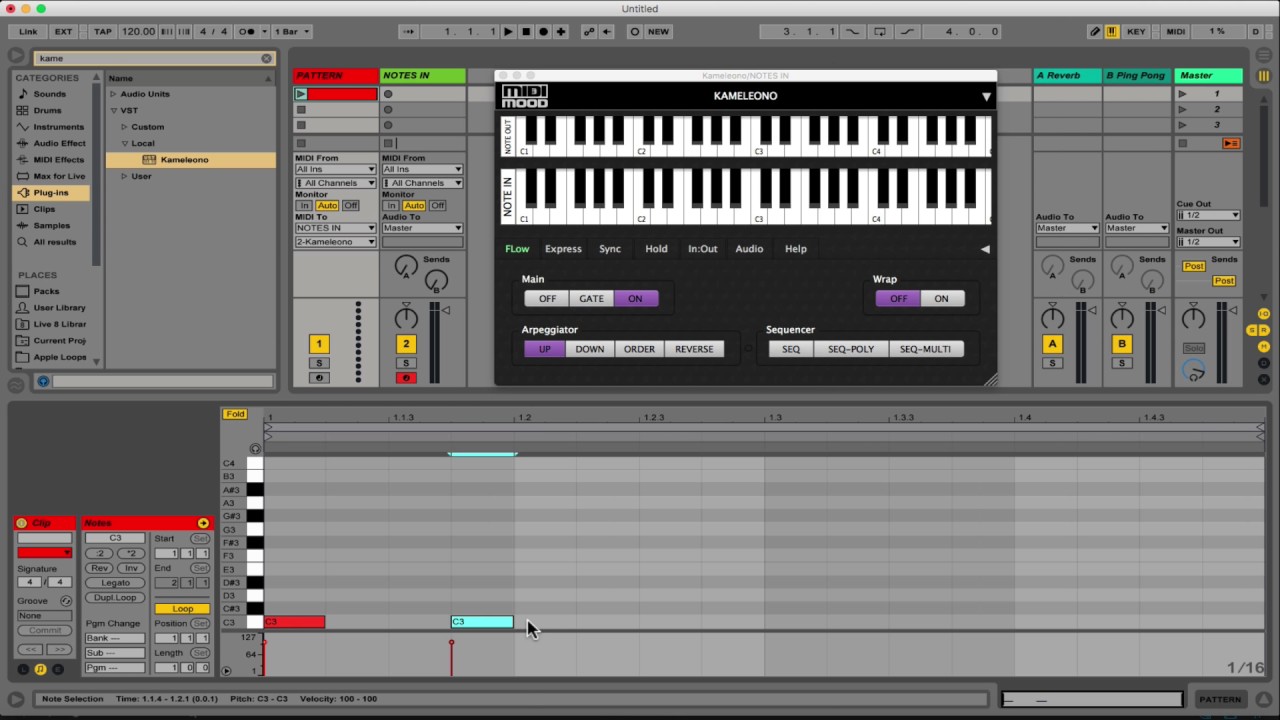Select DOWN arpeggiator mode
The height and width of the screenshot is (720, 1280).
click(x=590, y=349)
